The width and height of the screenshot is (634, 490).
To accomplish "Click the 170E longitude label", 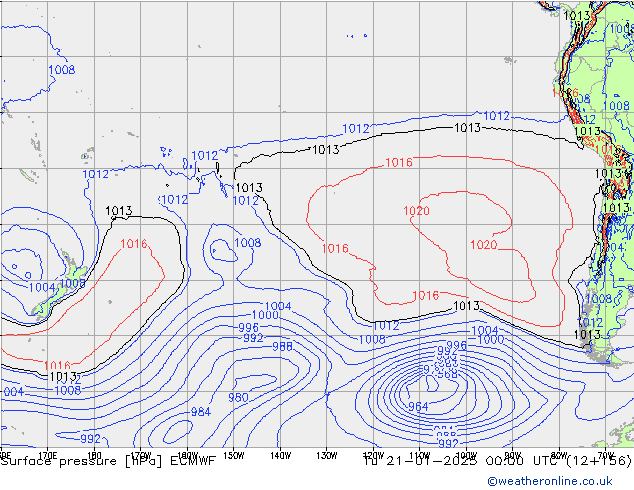I will [x=48, y=455].
